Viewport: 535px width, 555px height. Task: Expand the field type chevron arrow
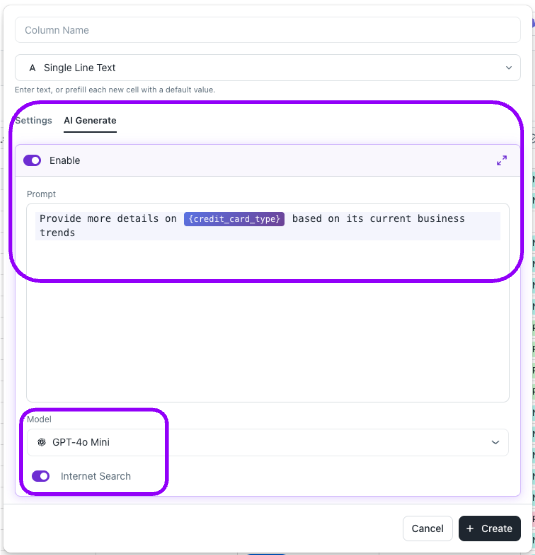(x=508, y=68)
